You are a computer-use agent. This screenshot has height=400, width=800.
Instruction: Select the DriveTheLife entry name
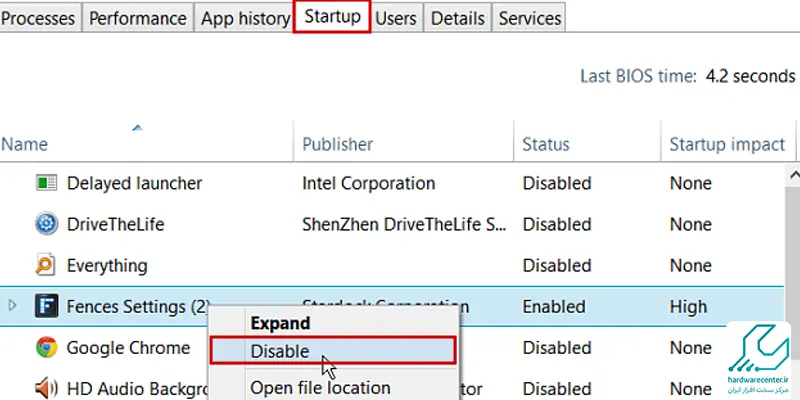(115, 224)
